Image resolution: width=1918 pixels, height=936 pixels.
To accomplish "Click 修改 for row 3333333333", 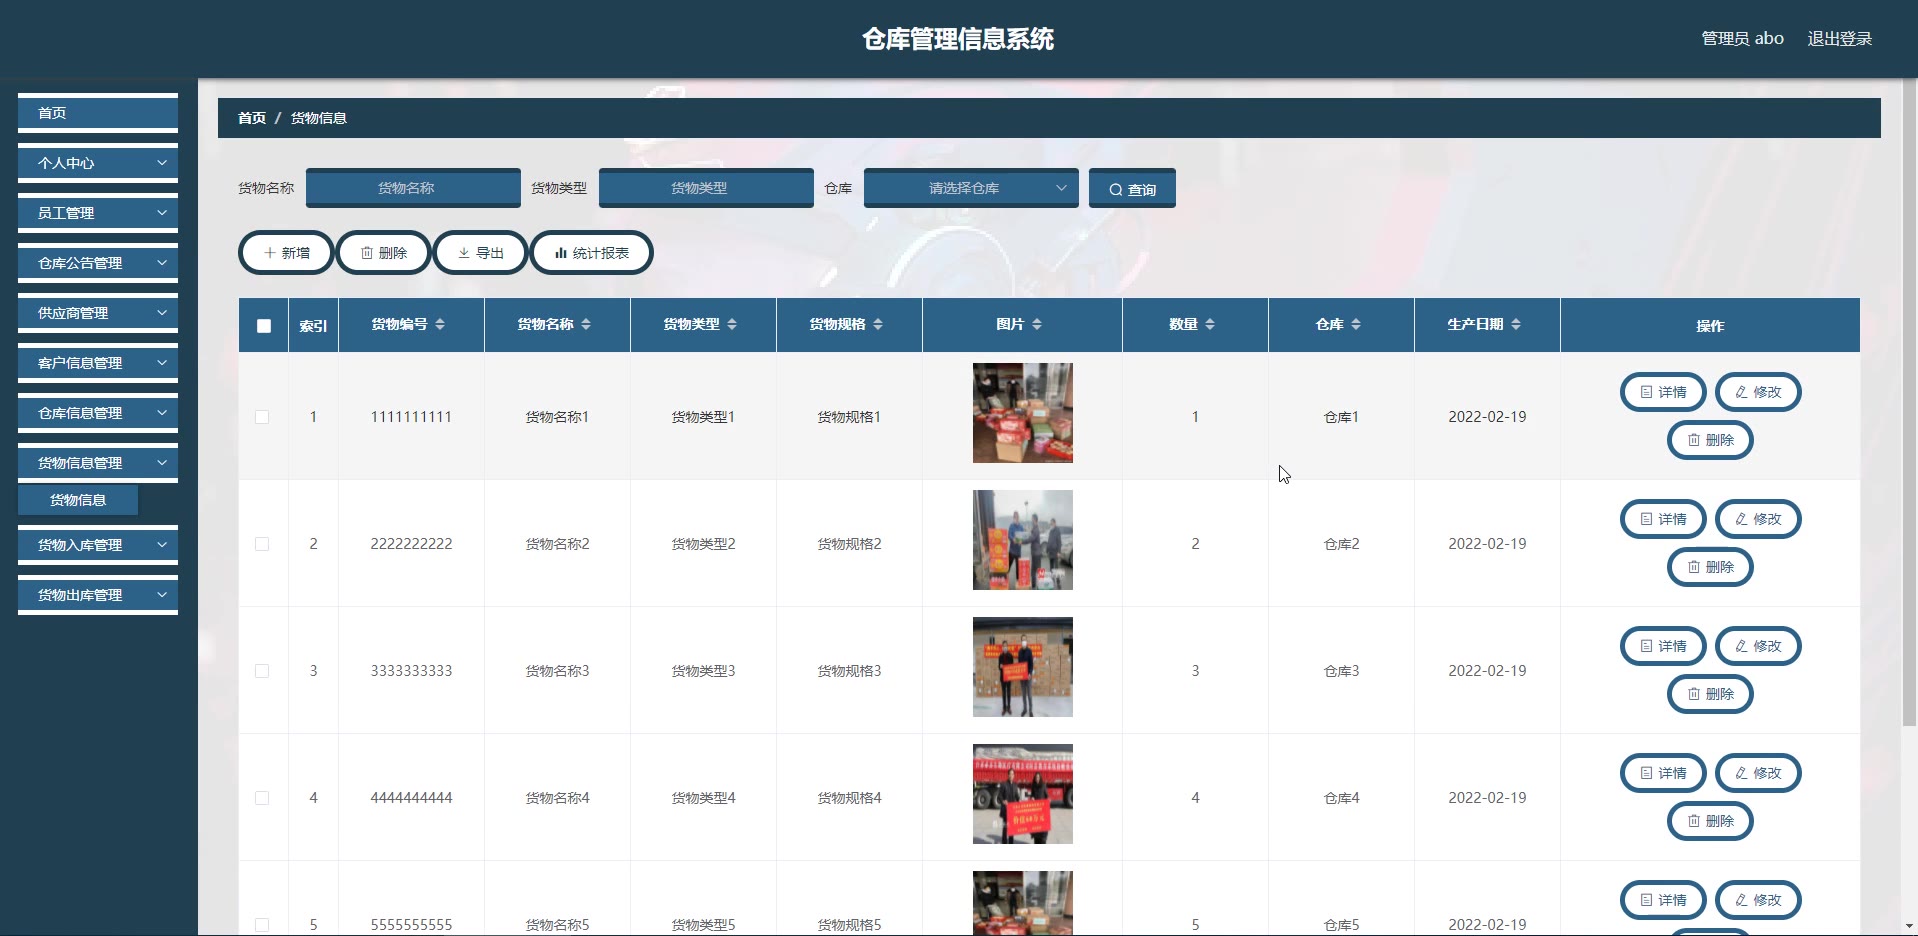I will pos(1758,646).
